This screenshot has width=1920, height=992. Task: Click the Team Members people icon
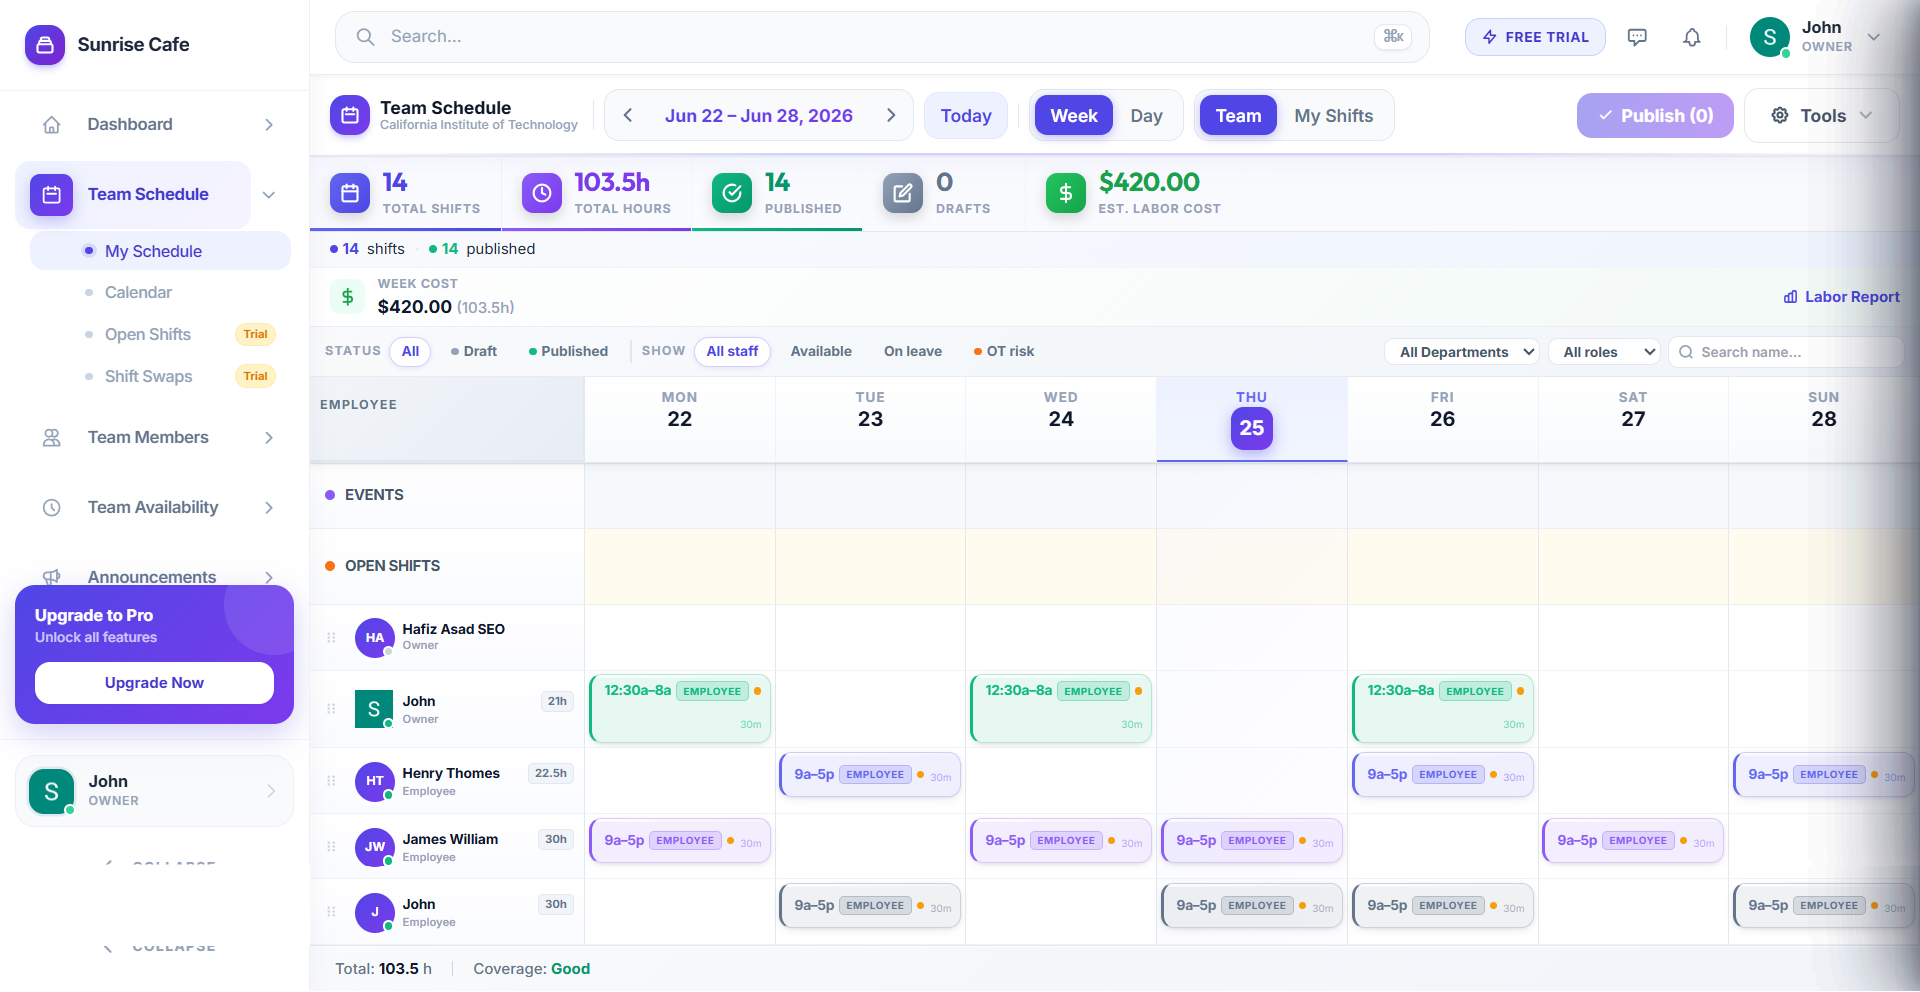[x=52, y=438]
